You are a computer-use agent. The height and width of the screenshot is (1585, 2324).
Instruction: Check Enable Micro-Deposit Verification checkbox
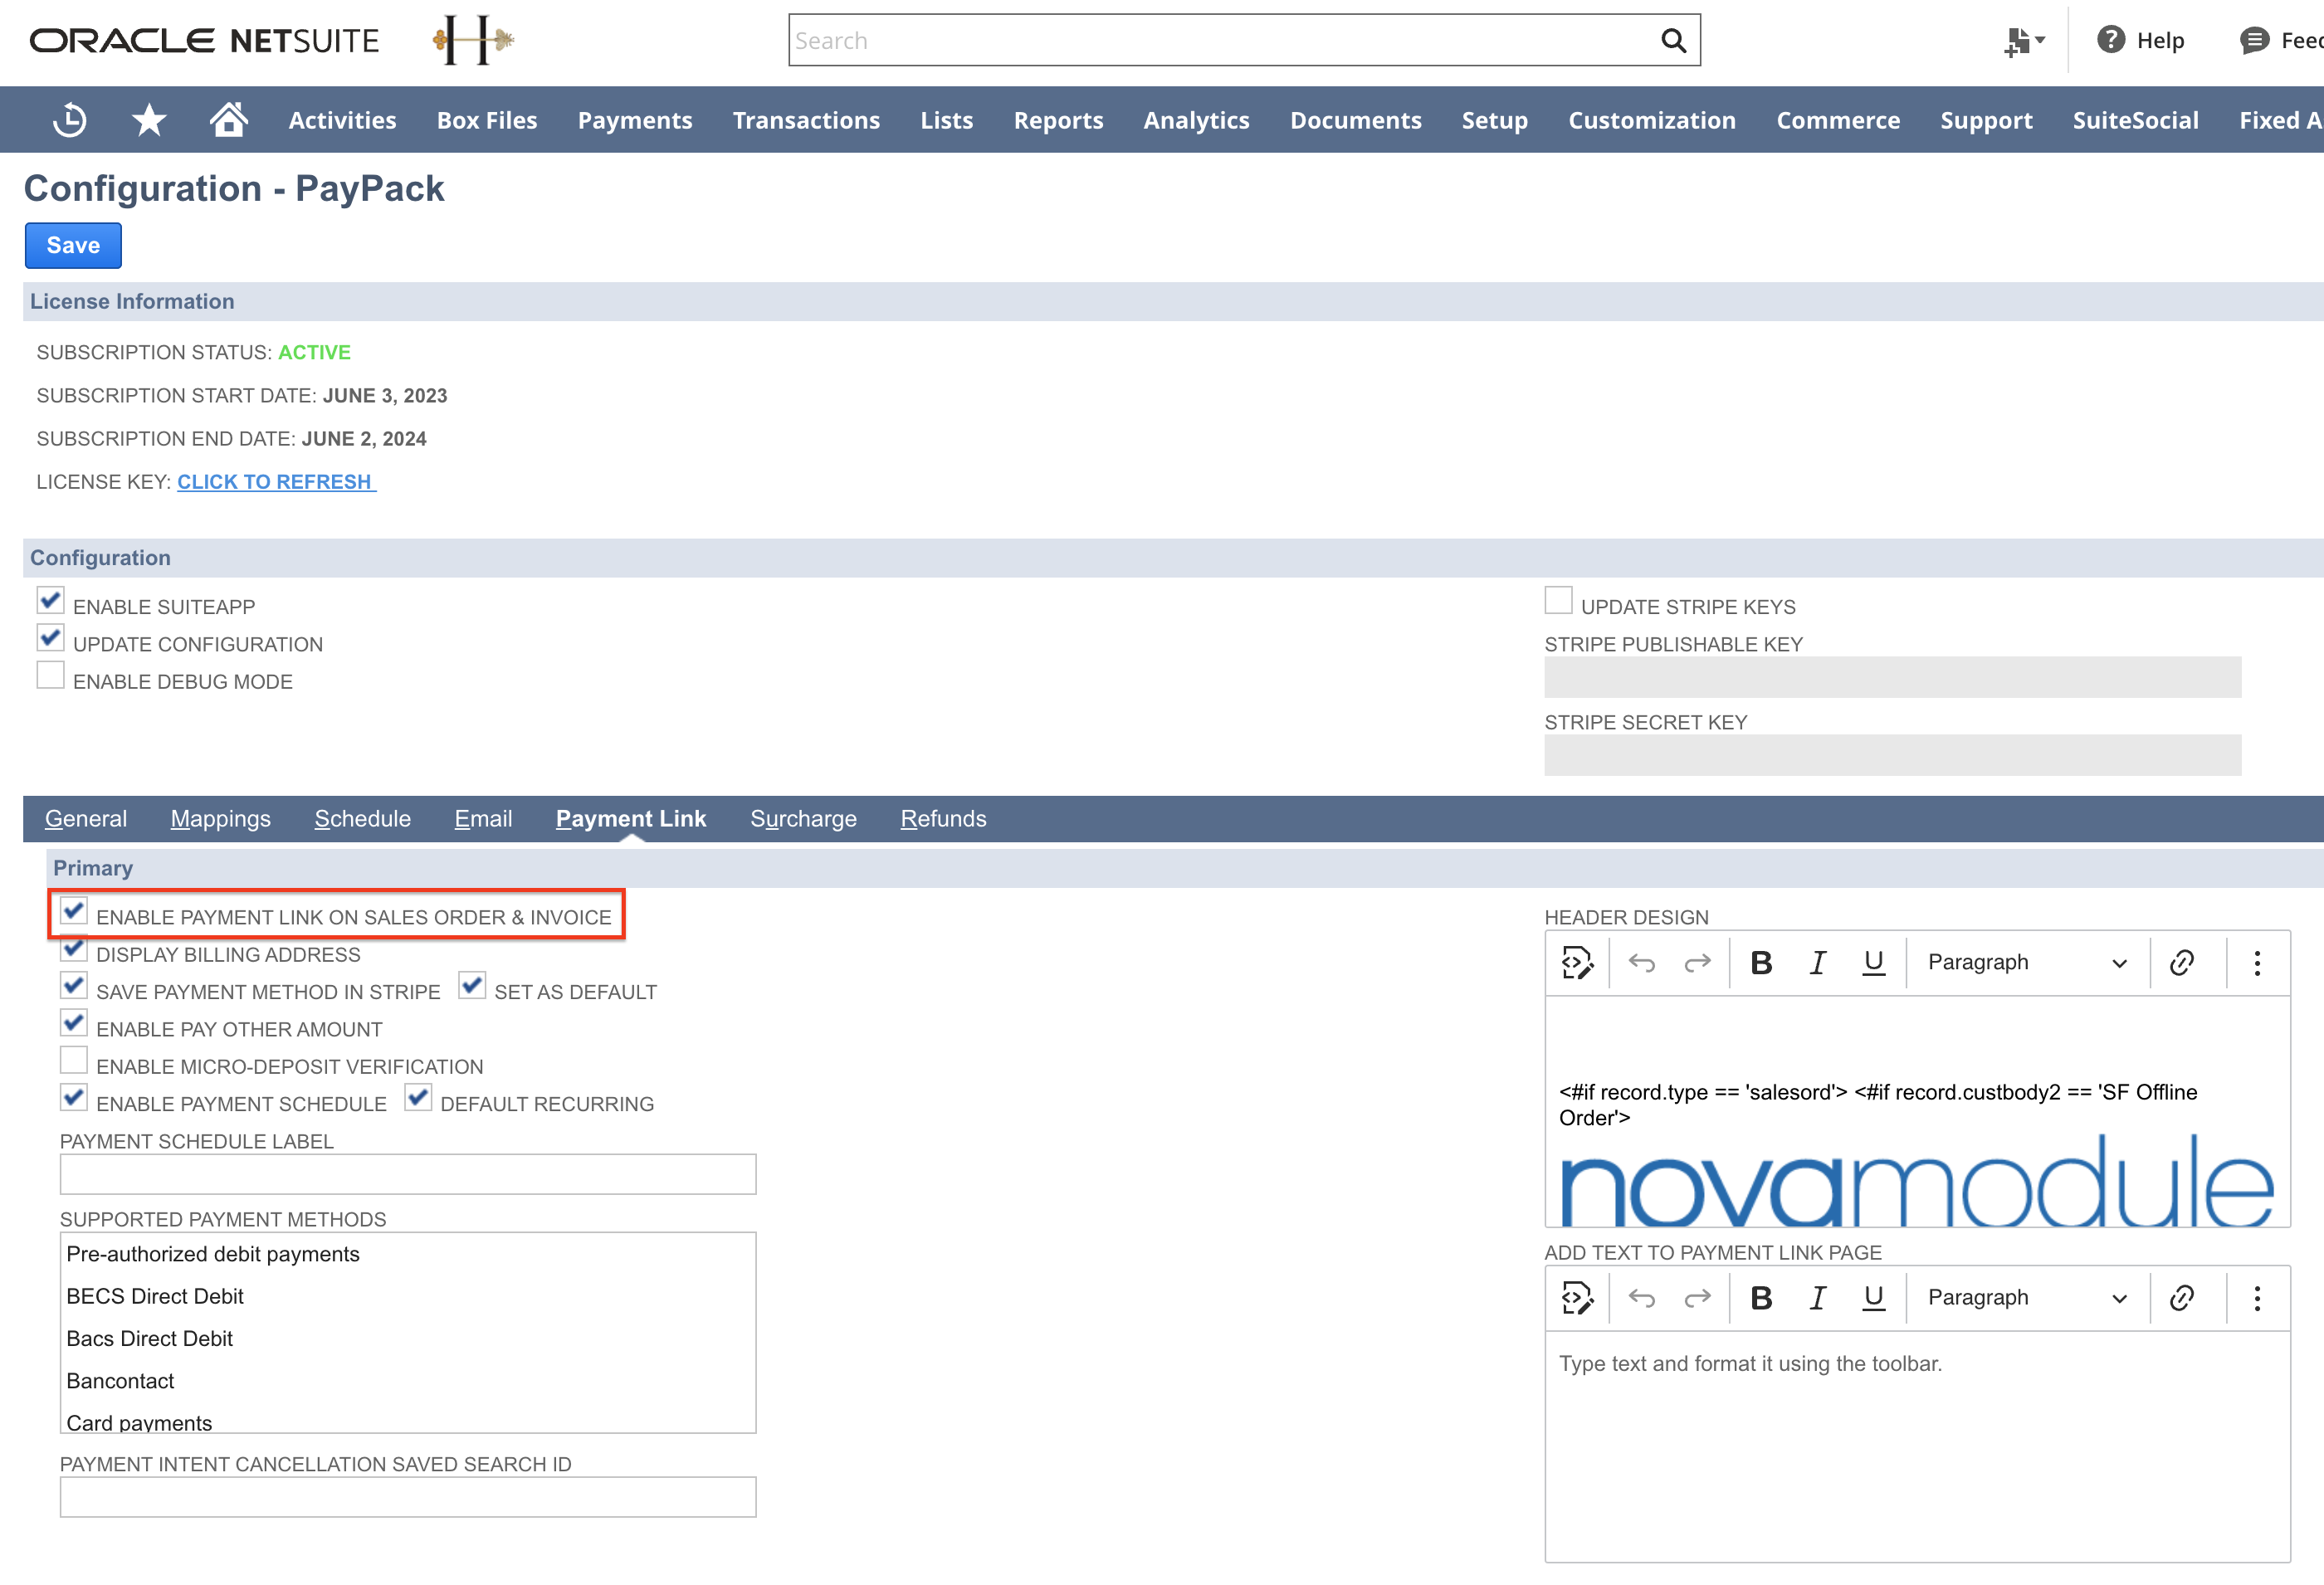coord(73,1060)
